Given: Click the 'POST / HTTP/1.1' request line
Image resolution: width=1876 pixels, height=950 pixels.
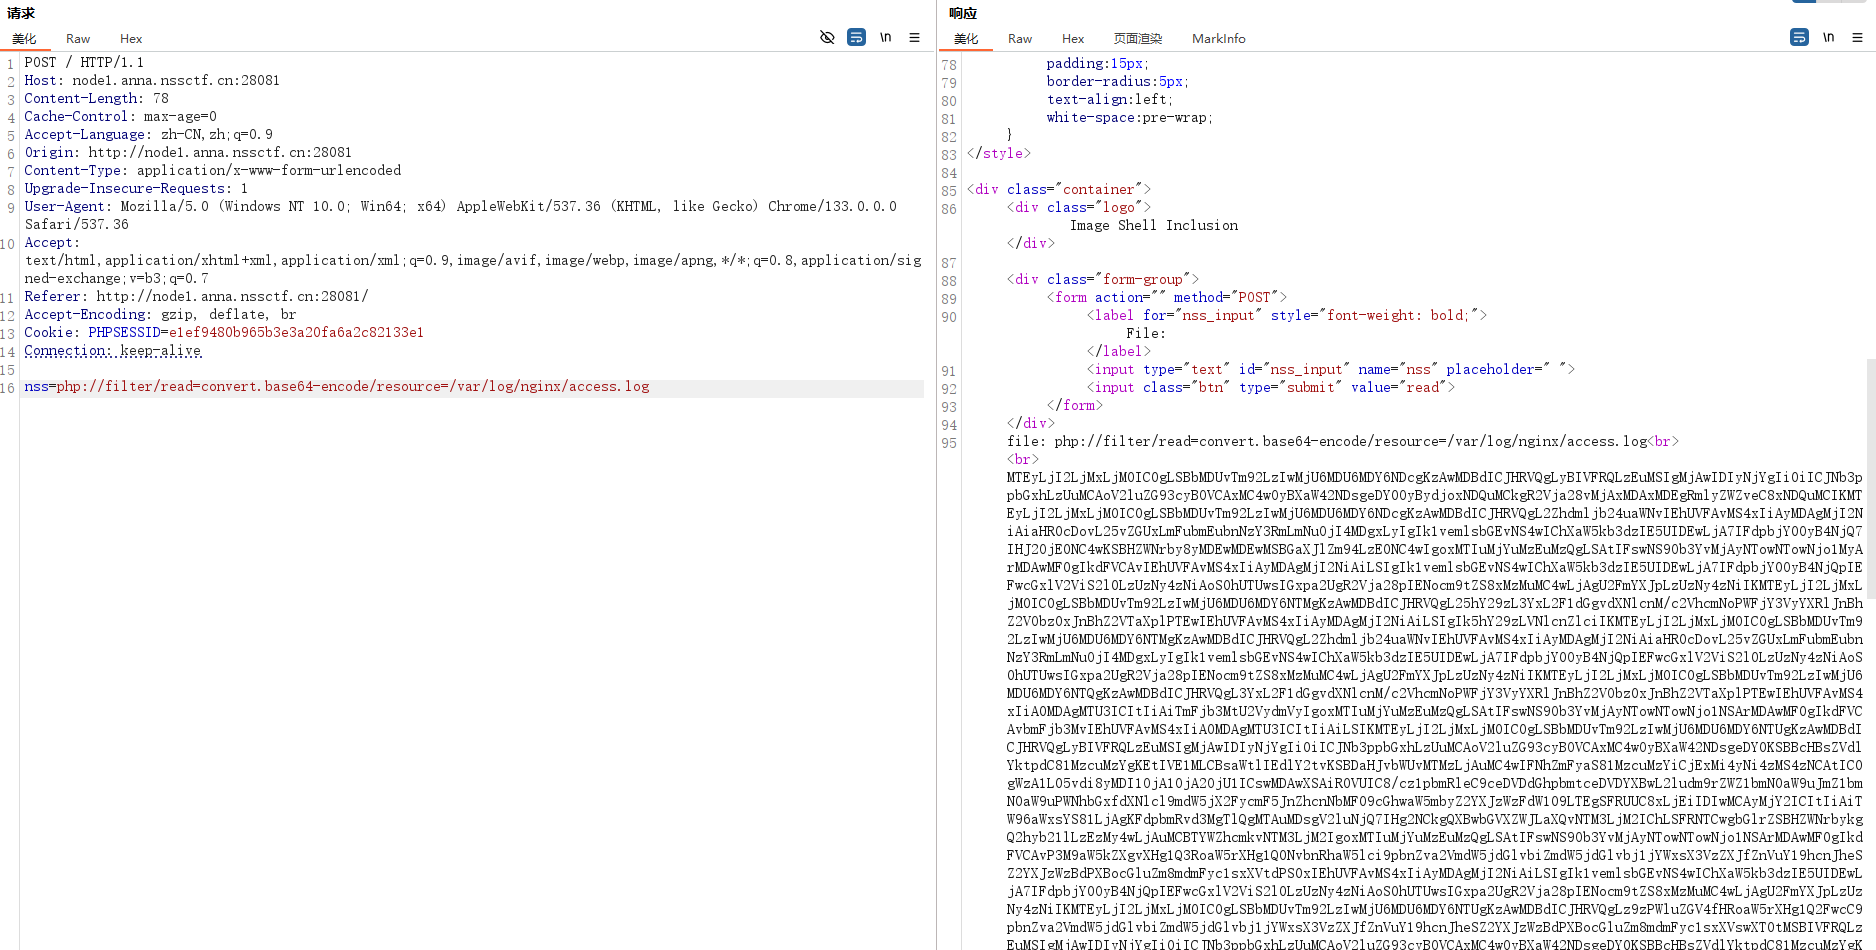Looking at the screenshot, I should (x=84, y=63).
